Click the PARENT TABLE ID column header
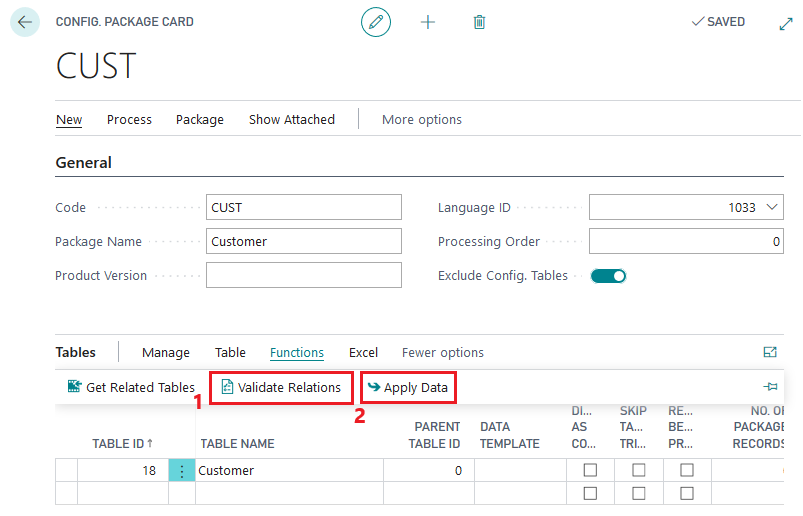 [434, 435]
